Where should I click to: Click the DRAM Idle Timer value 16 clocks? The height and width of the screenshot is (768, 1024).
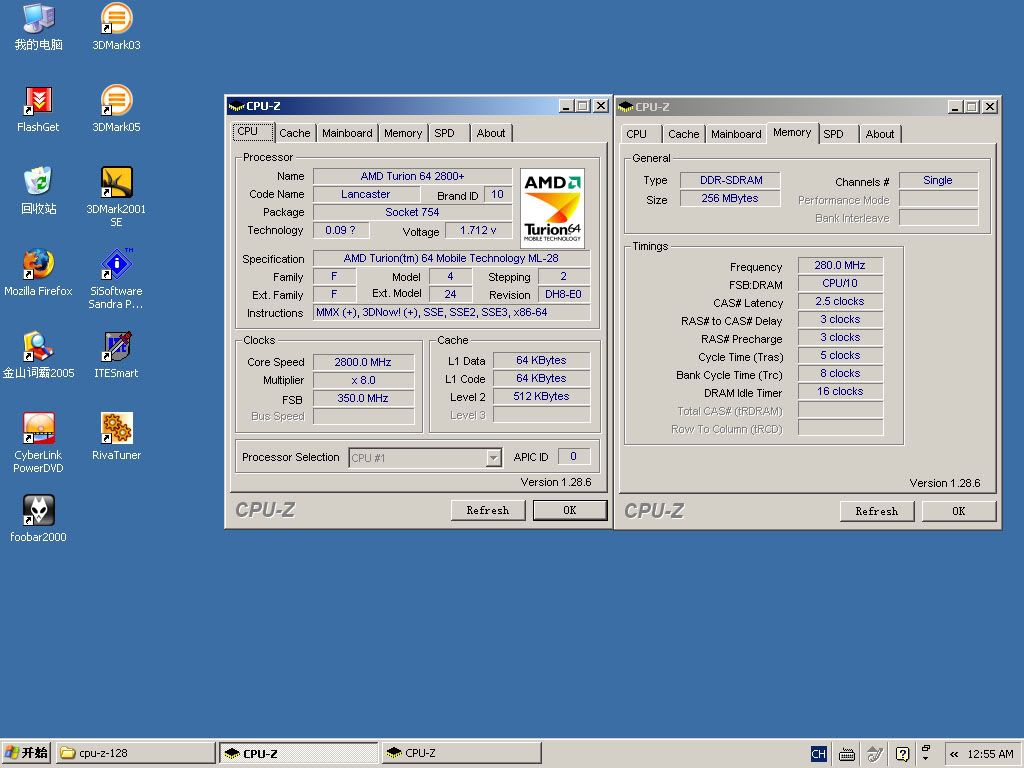840,392
